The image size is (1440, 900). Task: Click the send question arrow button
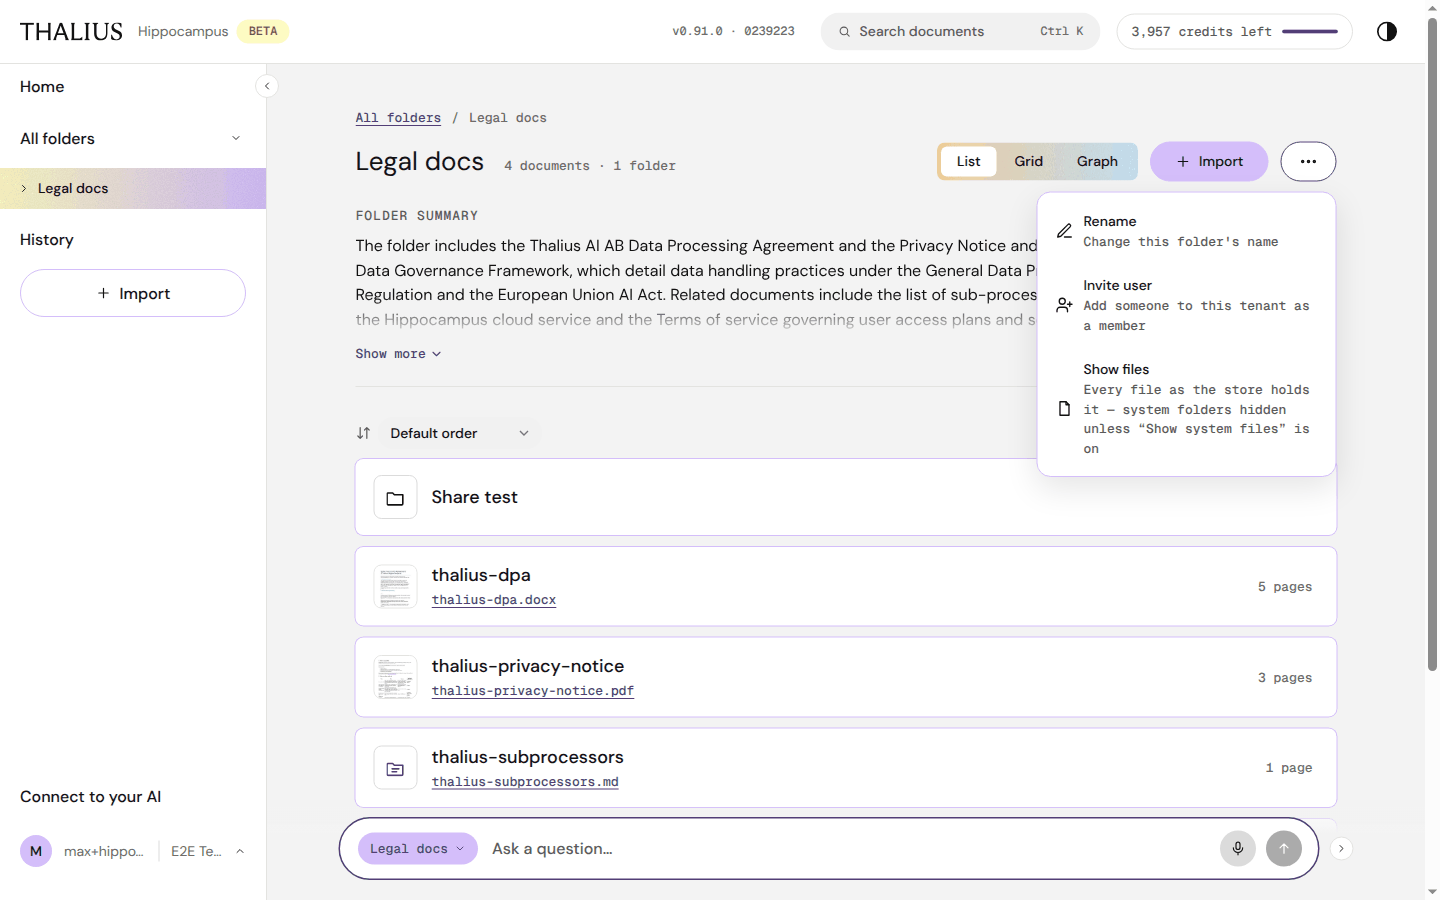click(x=1284, y=849)
